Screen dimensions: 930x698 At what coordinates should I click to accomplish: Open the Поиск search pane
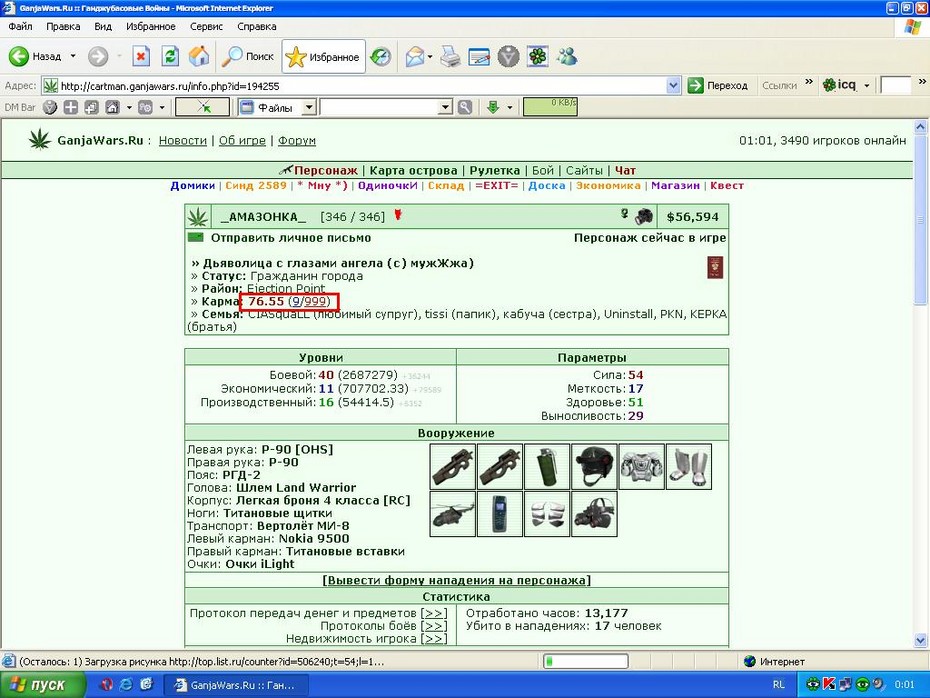pos(248,56)
